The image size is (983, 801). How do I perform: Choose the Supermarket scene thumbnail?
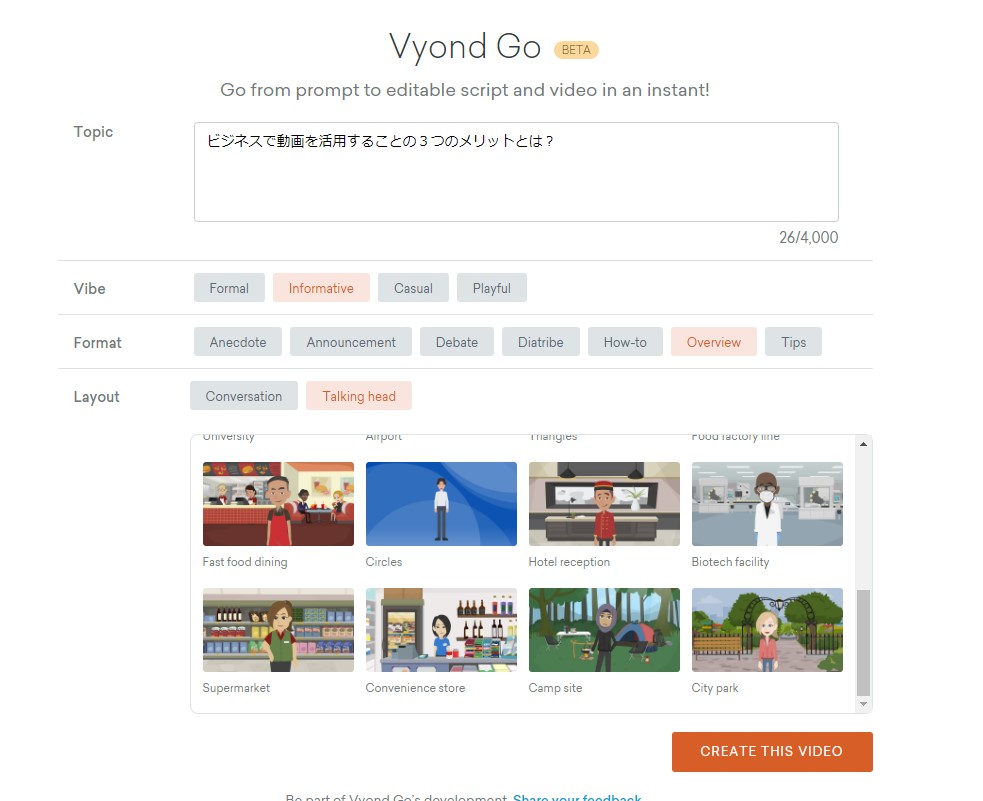click(278, 630)
